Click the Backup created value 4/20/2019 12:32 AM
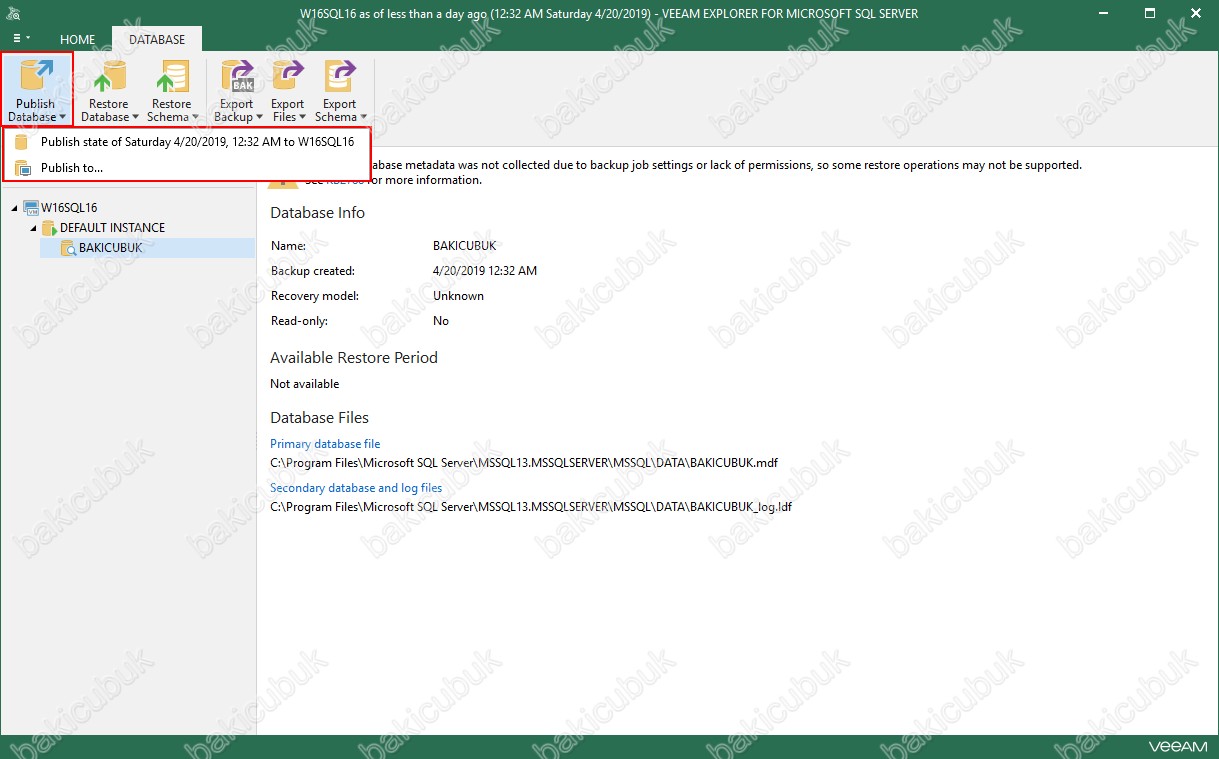Screen dimensions: 1219x759 pos(485,271)
